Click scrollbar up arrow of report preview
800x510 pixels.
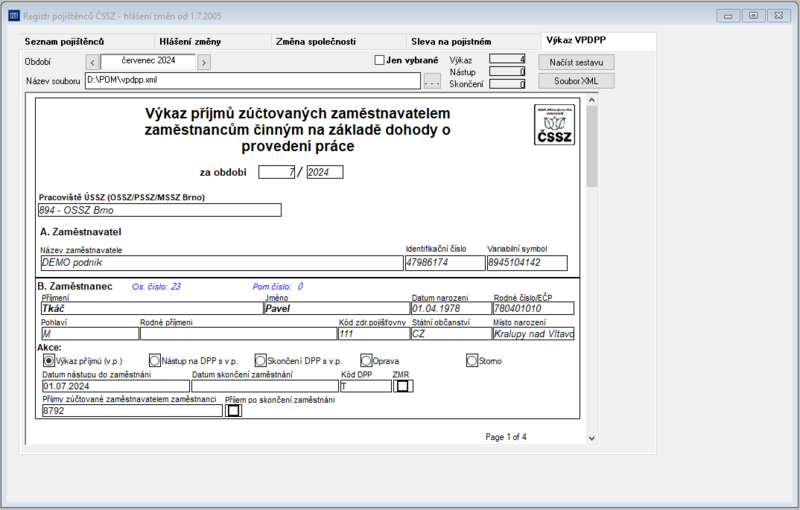click(x=591, y=100)
